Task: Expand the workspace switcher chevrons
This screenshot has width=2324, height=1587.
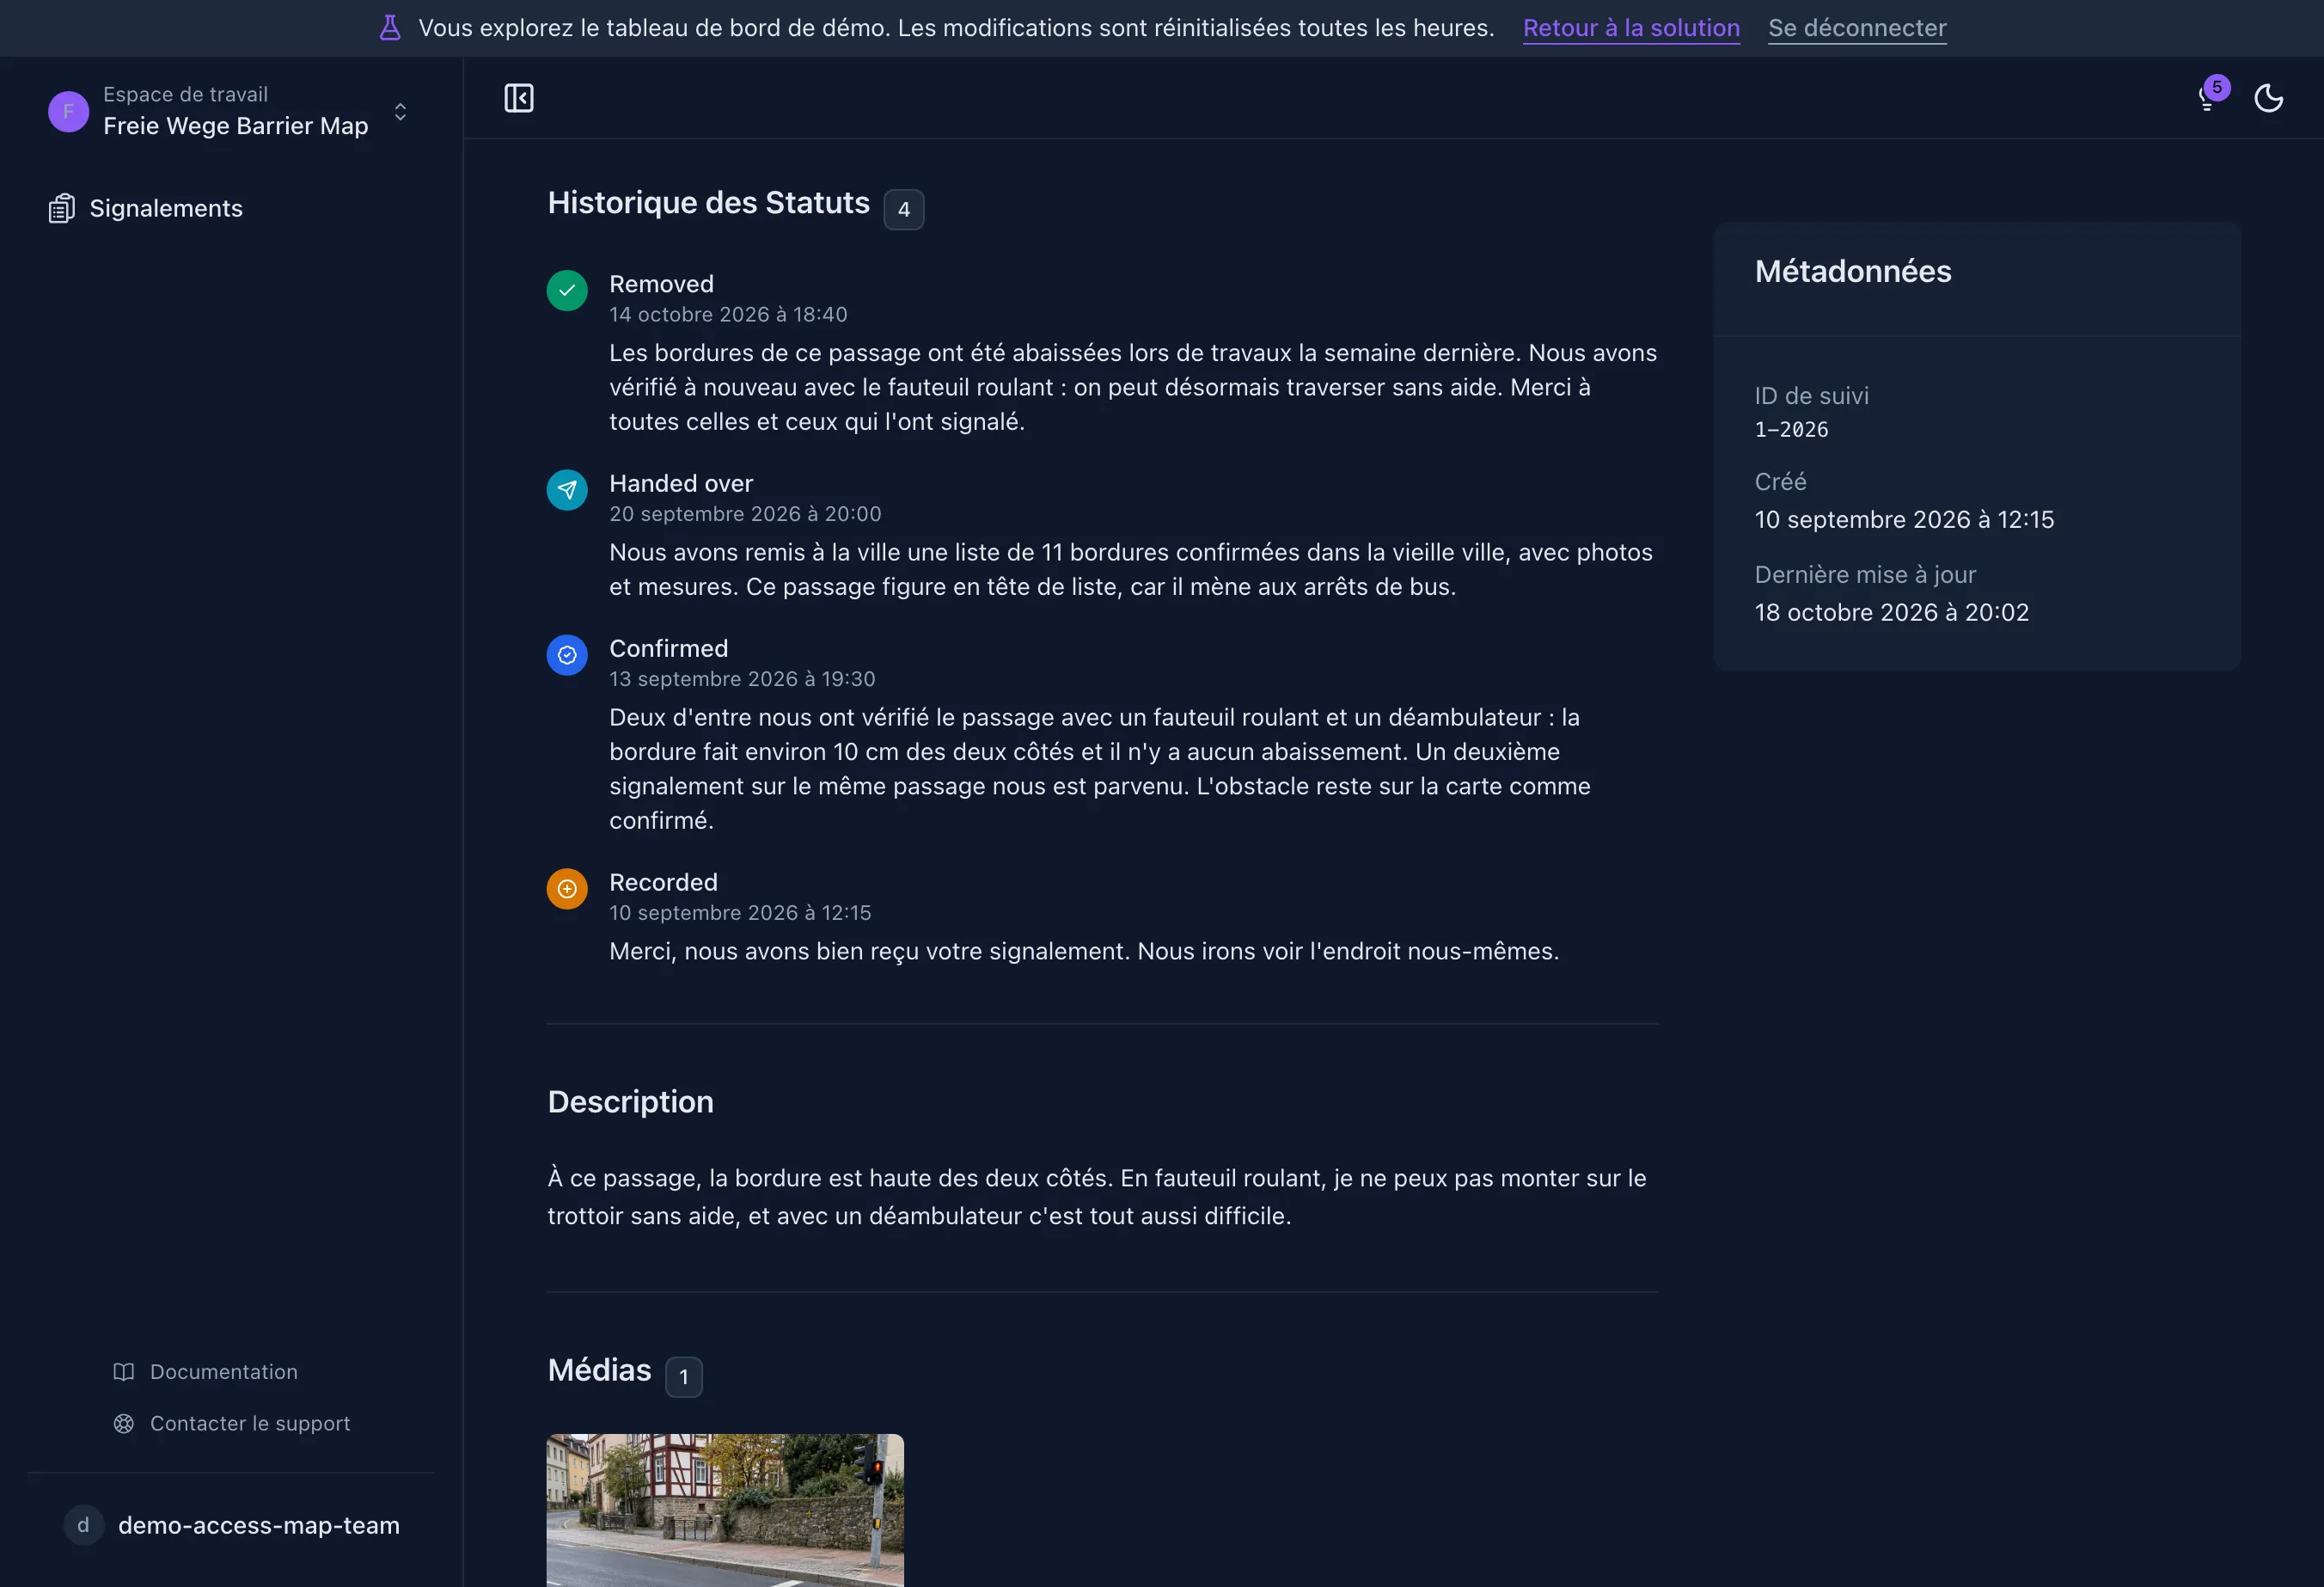Action: (400, 111)
